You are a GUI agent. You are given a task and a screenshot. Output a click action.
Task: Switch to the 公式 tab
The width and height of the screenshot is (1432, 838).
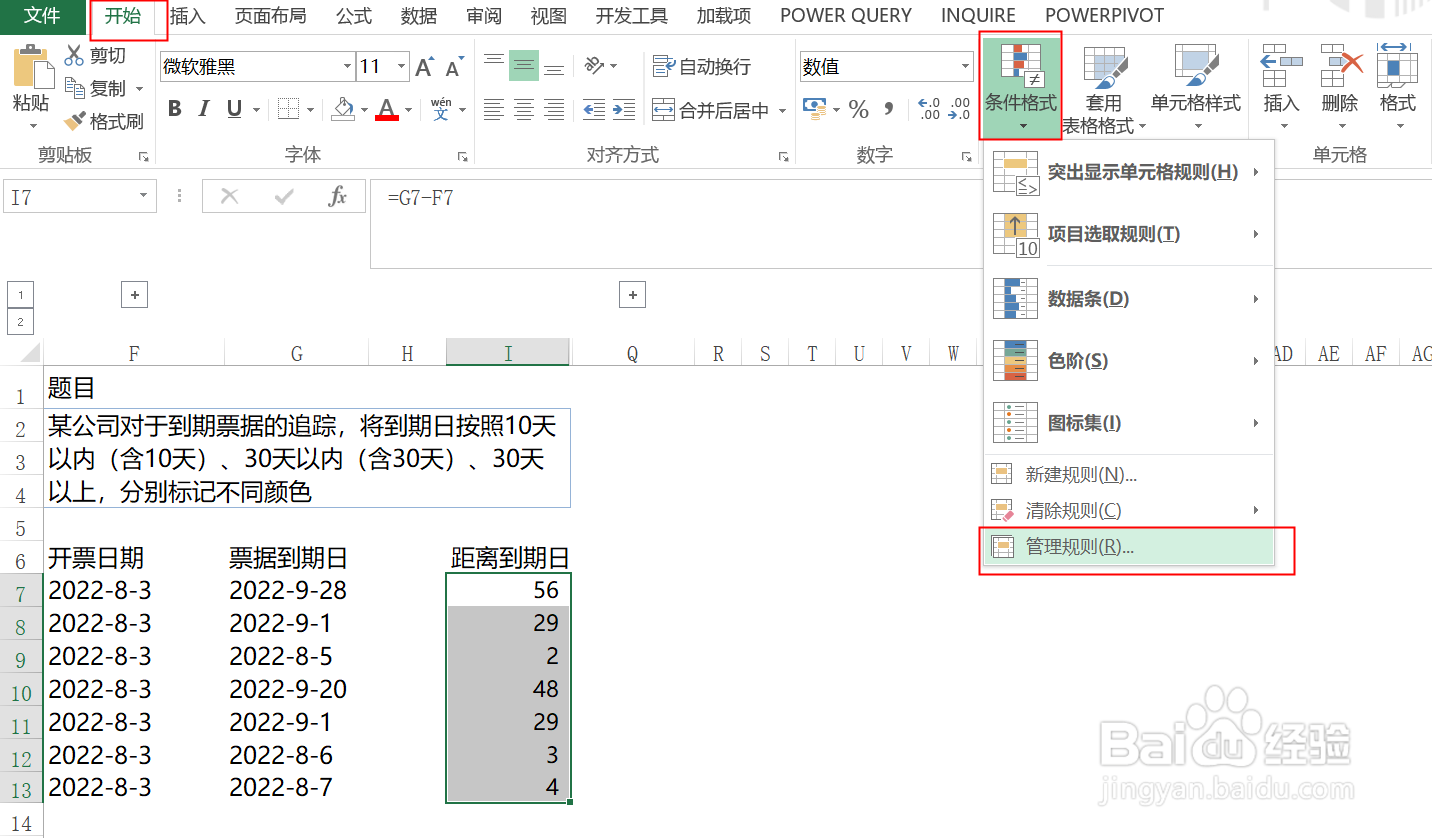click(354, 16)
